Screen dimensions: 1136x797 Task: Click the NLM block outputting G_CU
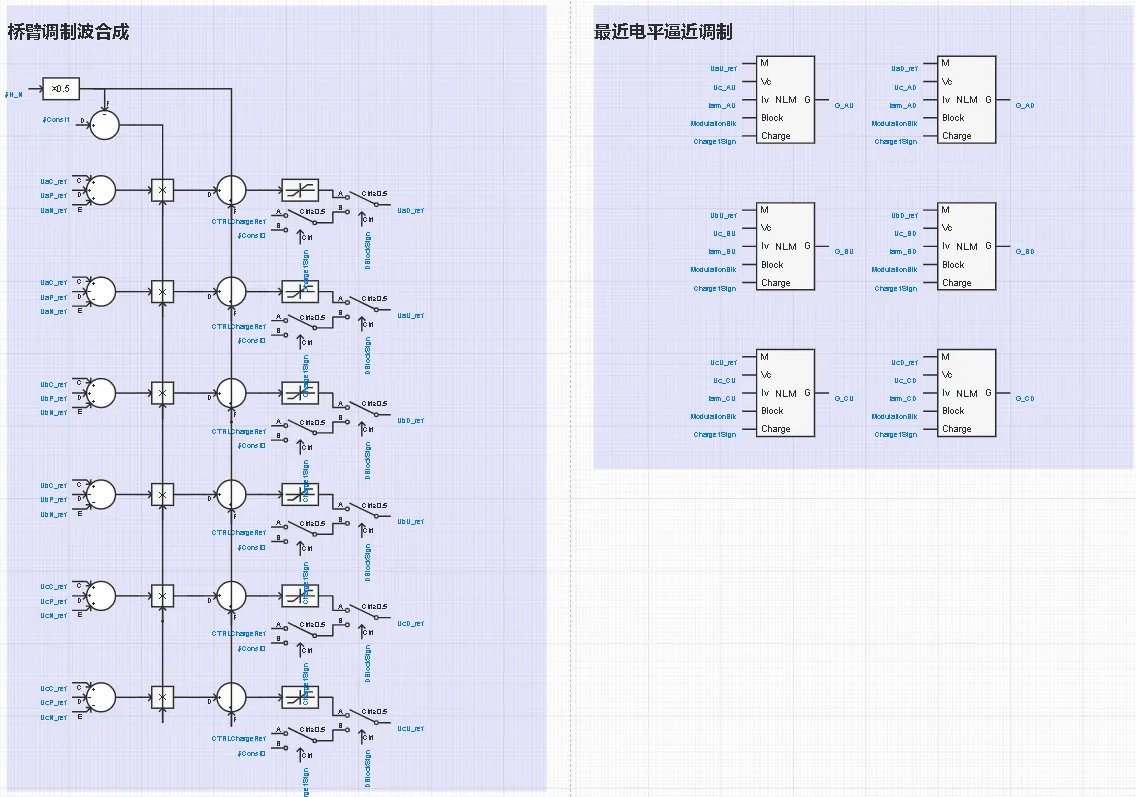(x=785, y=393)
